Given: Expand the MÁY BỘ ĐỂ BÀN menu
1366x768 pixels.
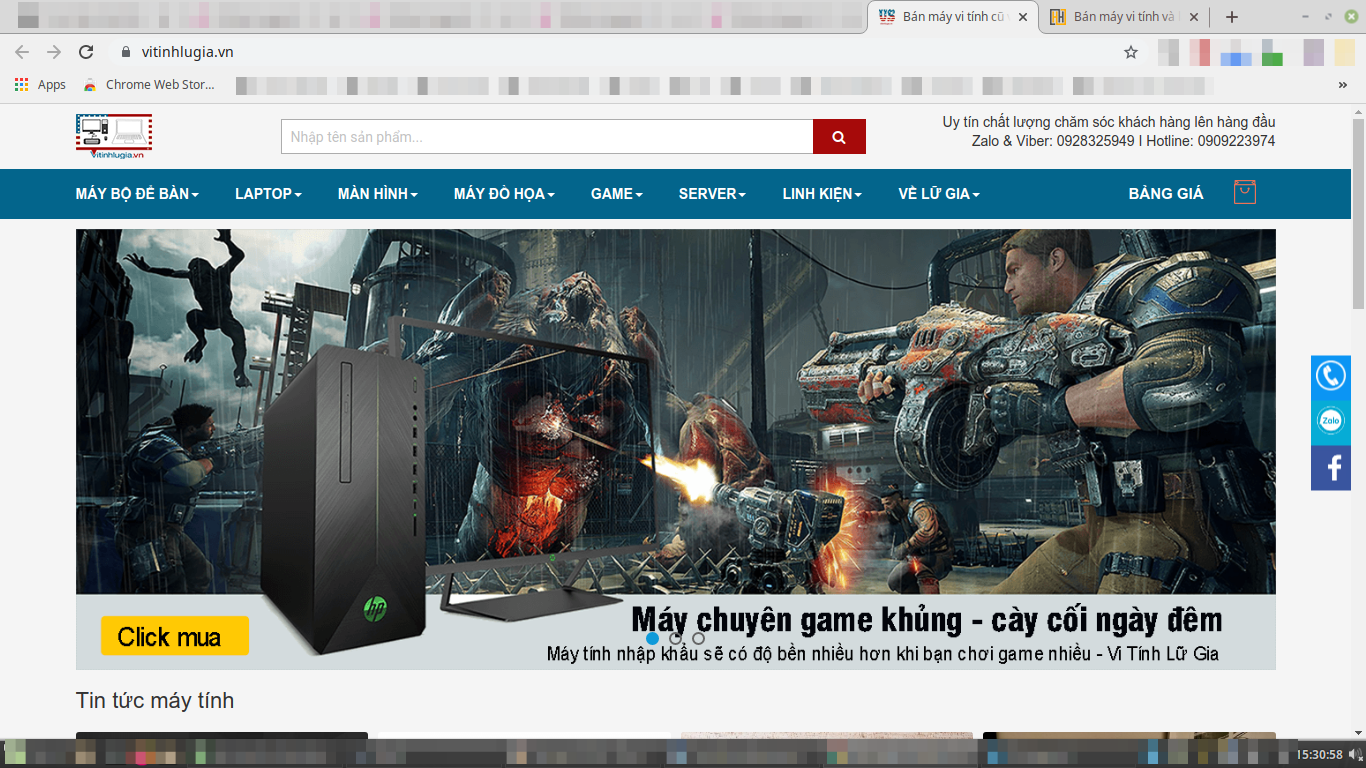Looking at the screenshot, I should click(x=137, y=194).
